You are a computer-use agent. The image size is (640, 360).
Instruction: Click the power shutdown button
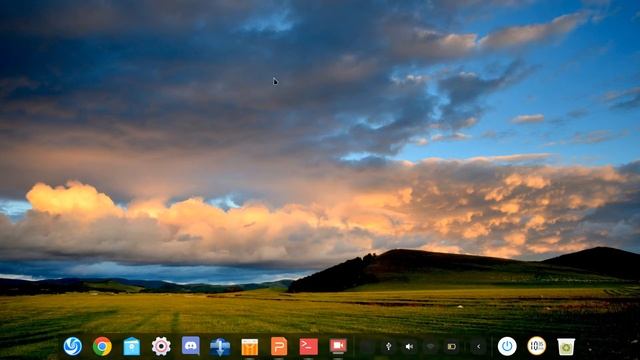(507, 346)
